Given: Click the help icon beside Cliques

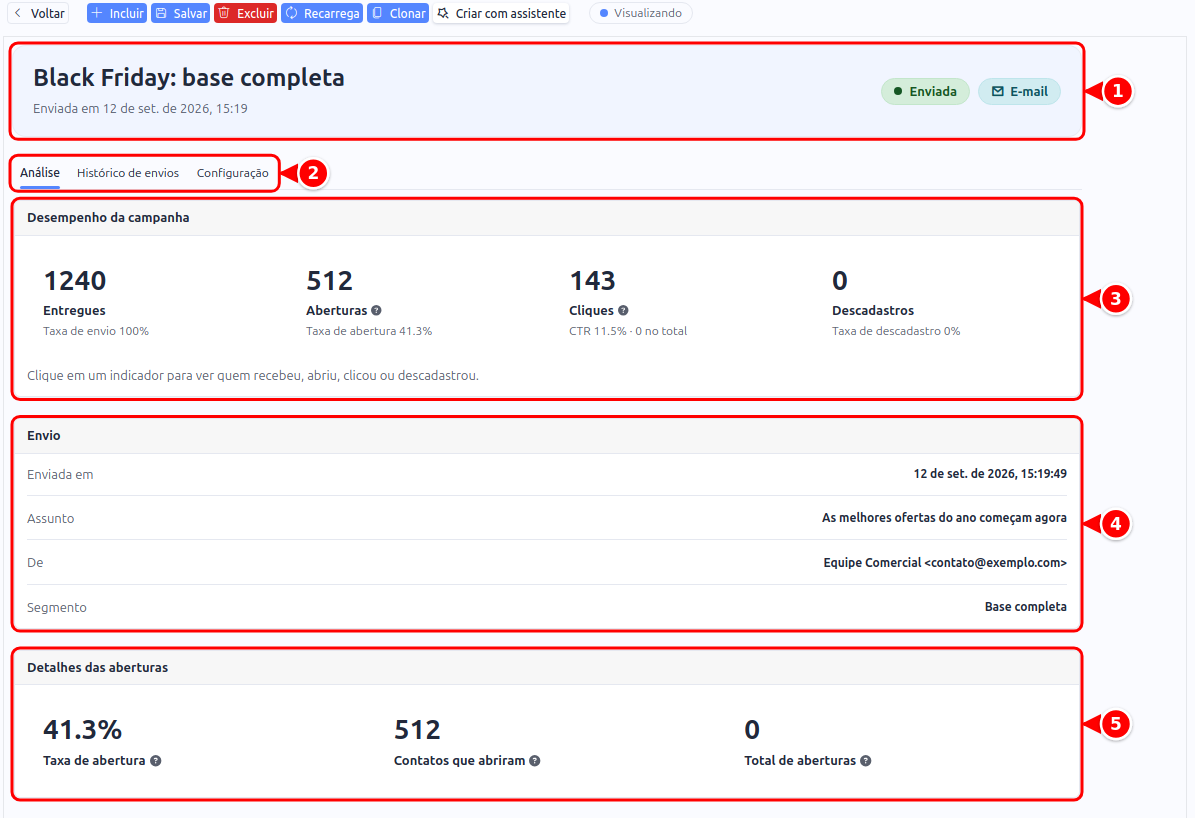Looking at the screenshot, I should 623,310.
